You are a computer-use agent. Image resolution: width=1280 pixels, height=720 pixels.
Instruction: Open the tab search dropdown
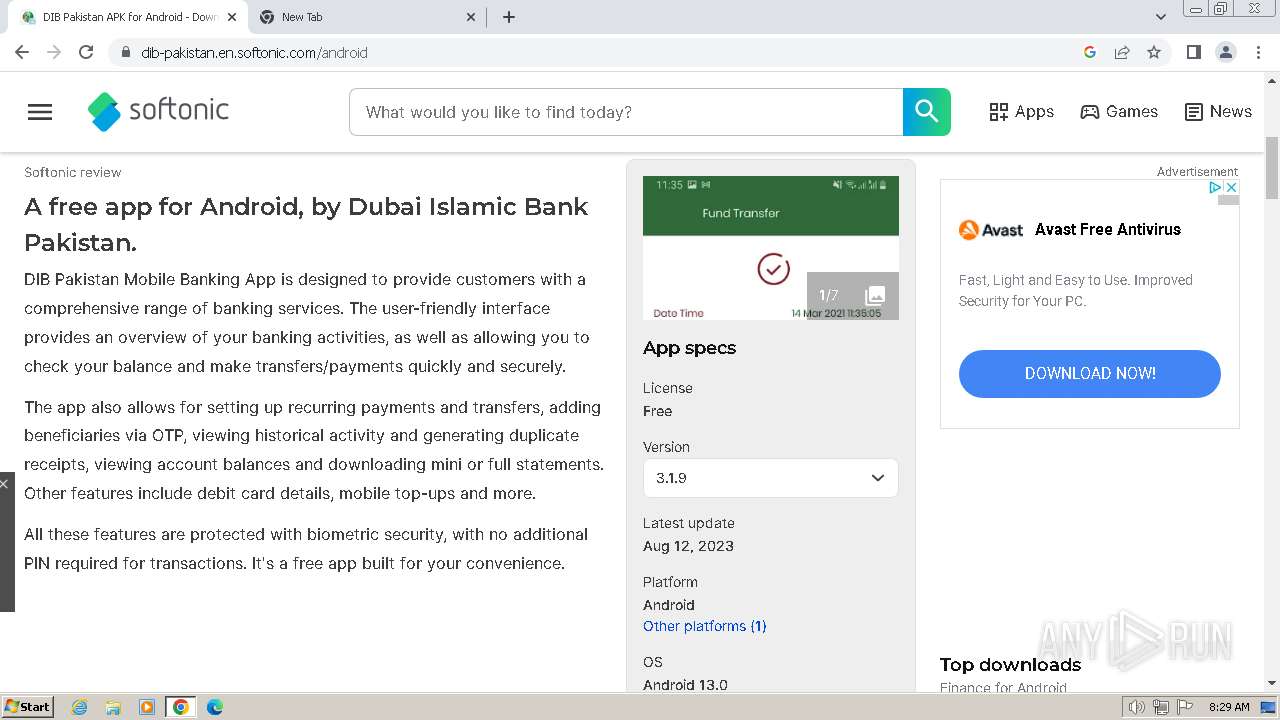pos(1160,17)
